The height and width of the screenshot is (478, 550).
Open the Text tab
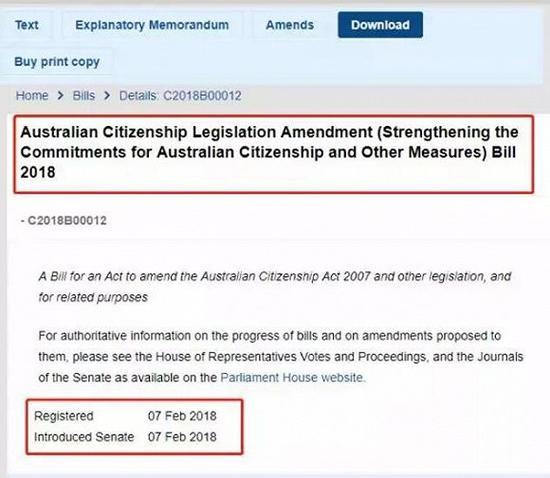27,25
